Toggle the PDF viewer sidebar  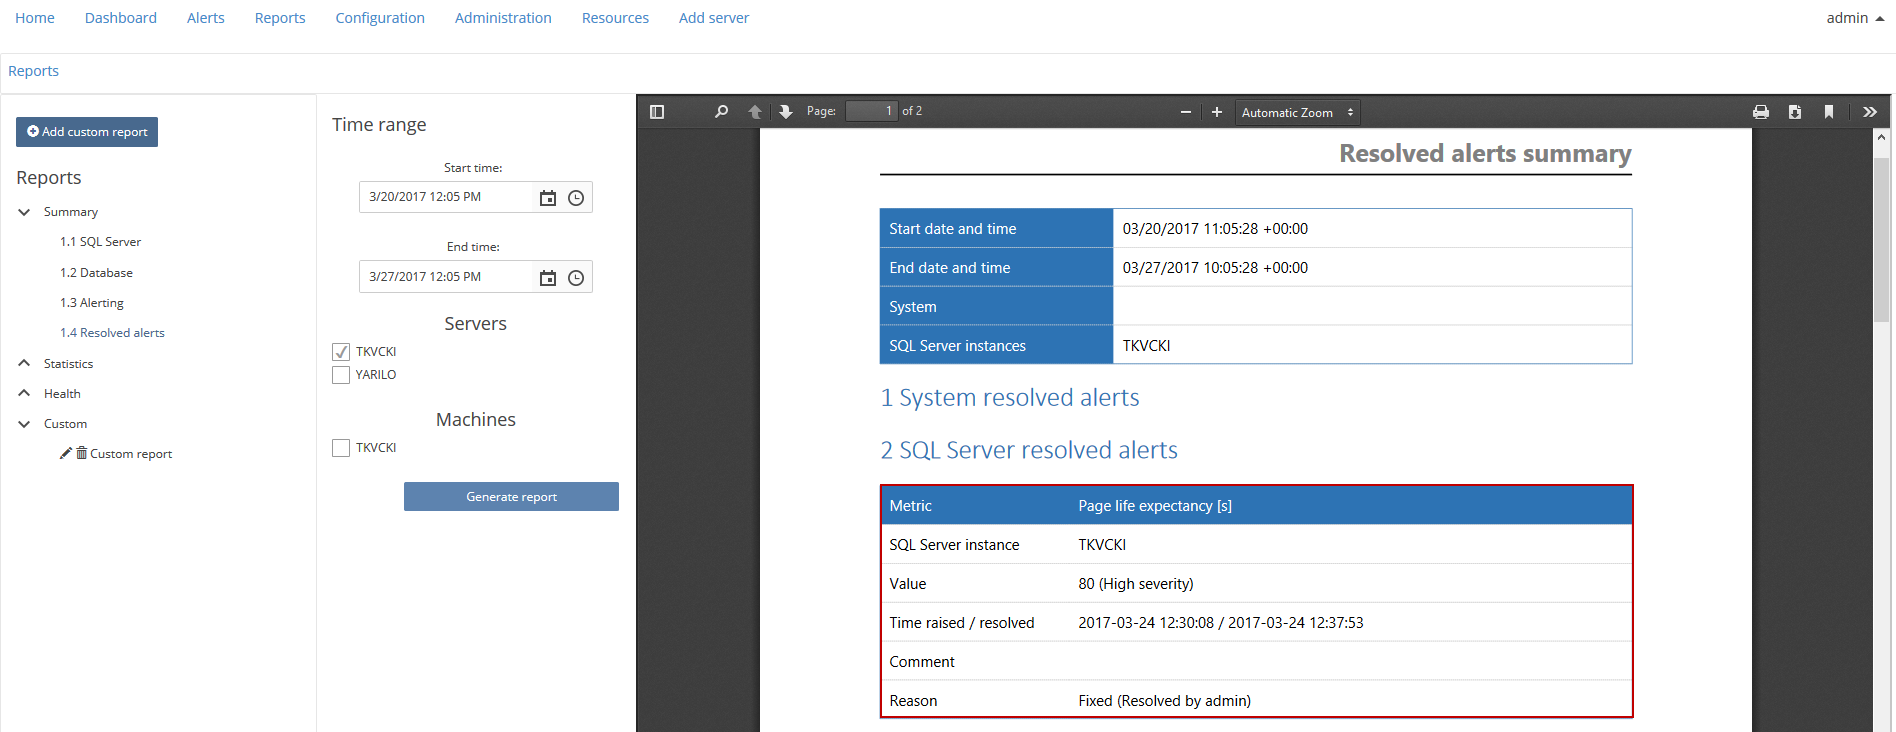pos(657,112)
